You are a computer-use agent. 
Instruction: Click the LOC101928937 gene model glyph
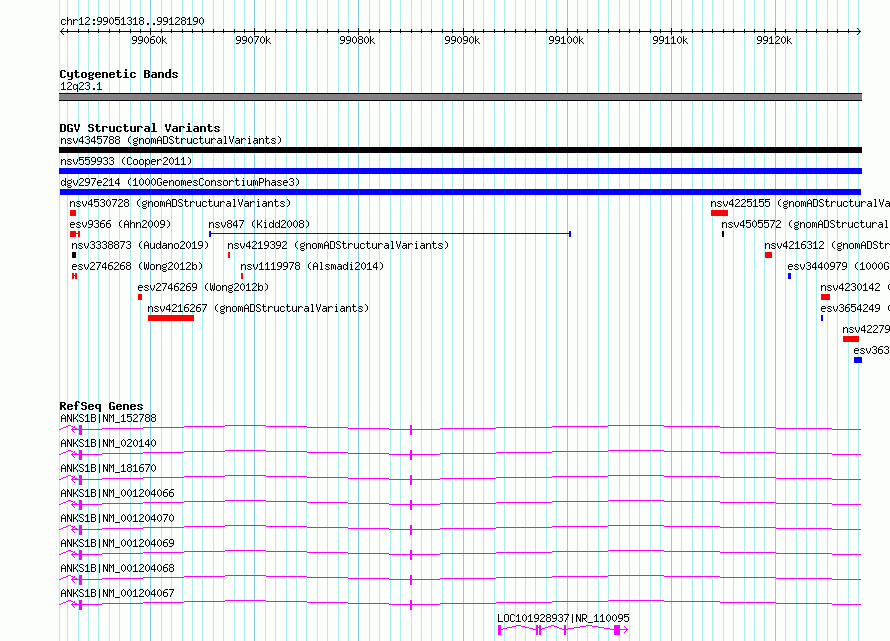tap(563, 630)
